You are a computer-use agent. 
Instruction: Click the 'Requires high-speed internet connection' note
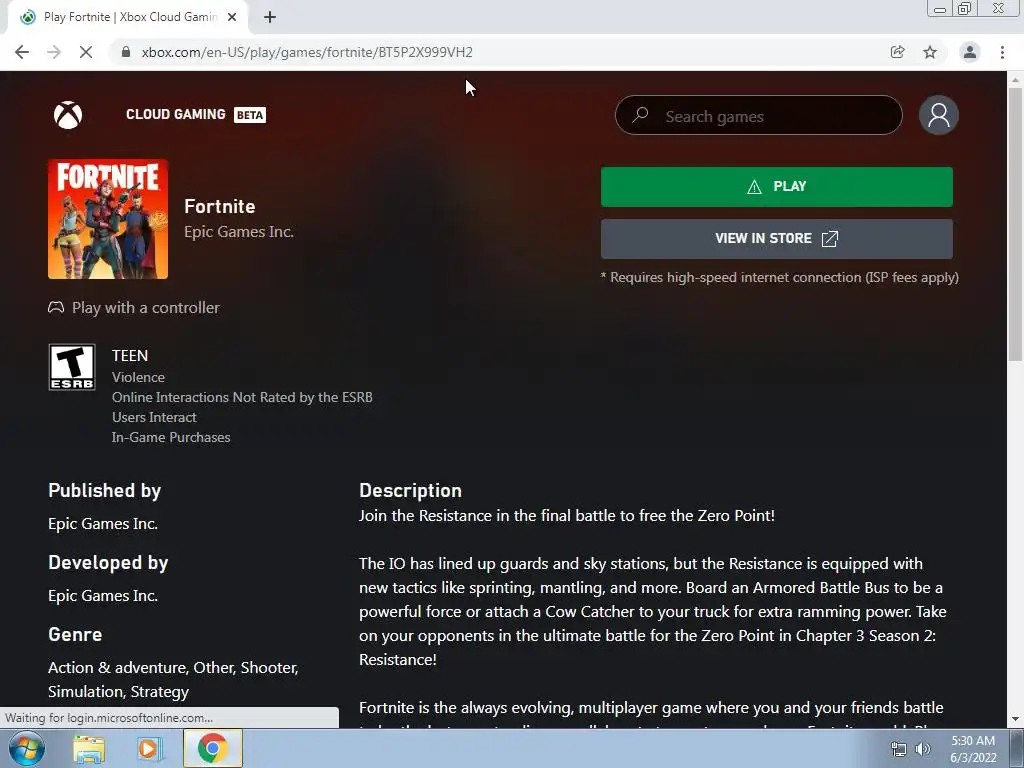coord(780,278)
